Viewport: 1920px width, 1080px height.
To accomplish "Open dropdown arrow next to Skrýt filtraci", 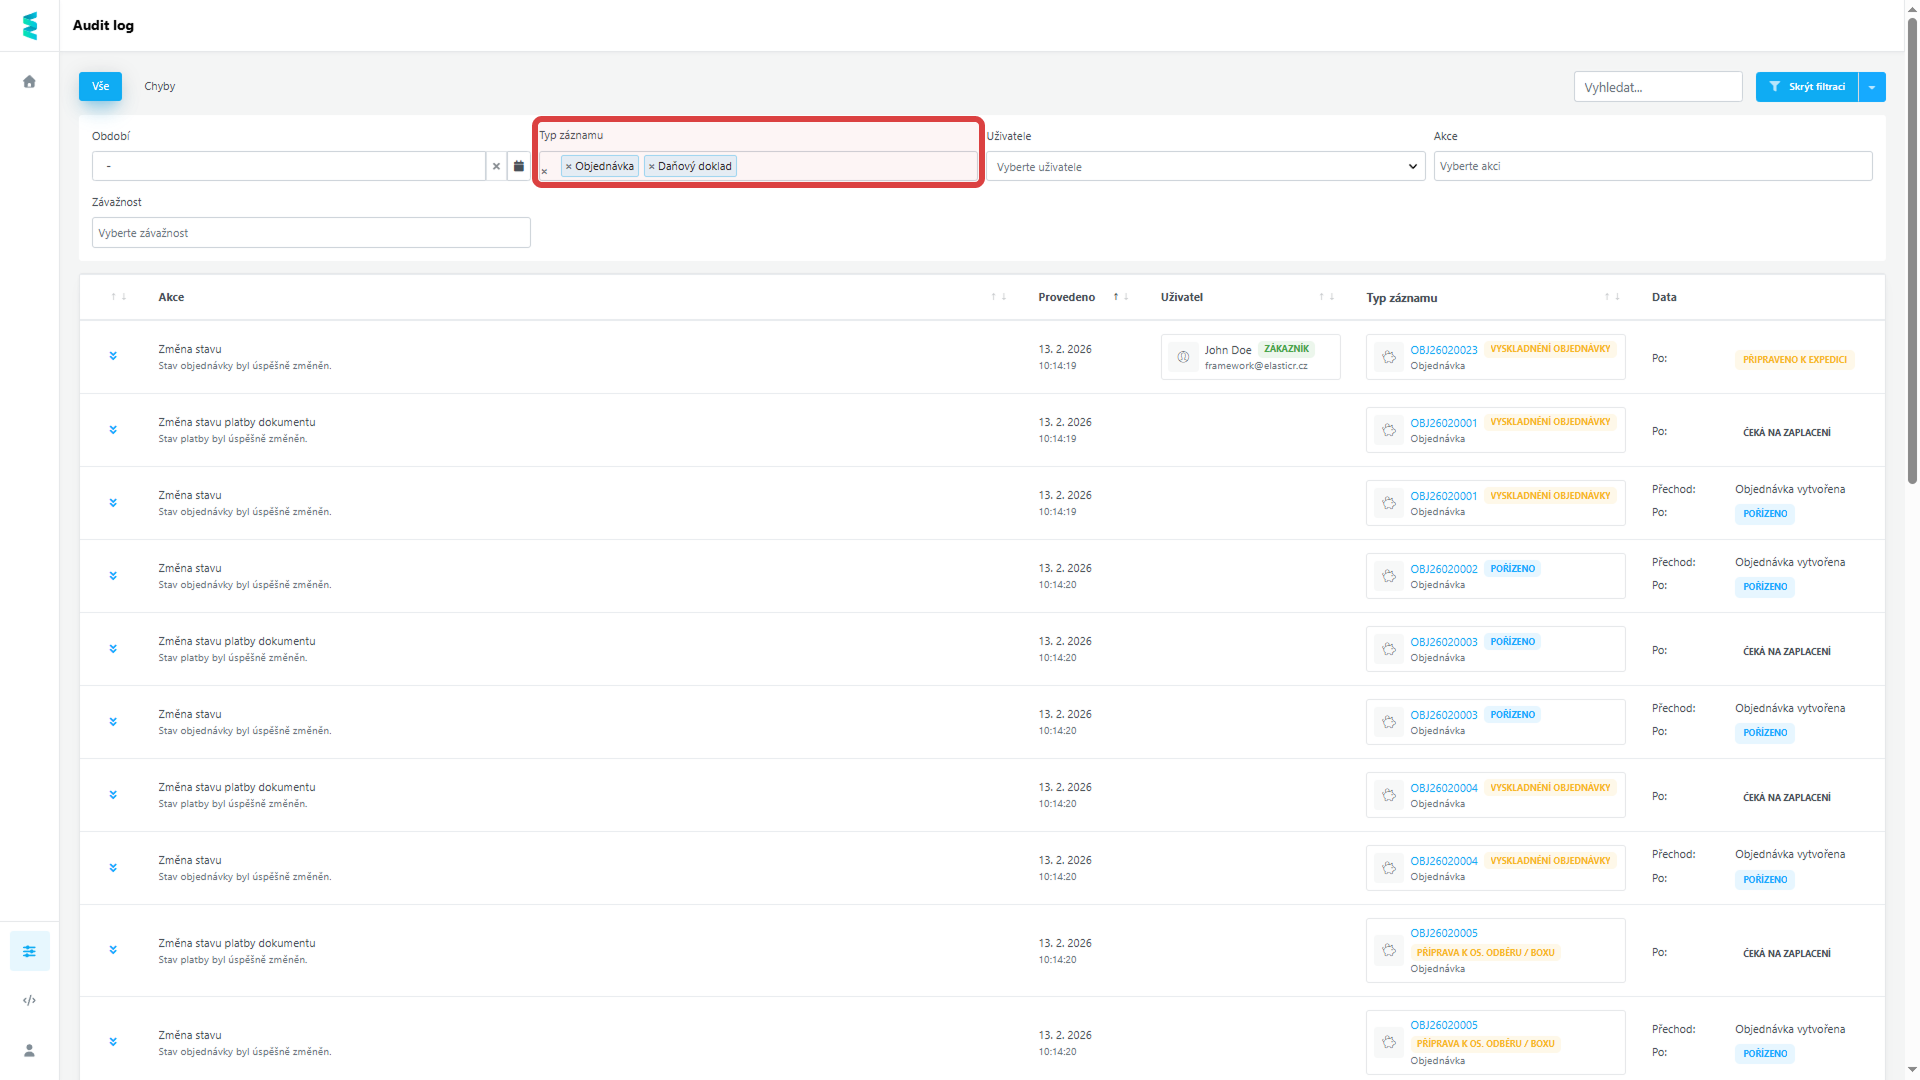I will click(x=1871, y=87).
